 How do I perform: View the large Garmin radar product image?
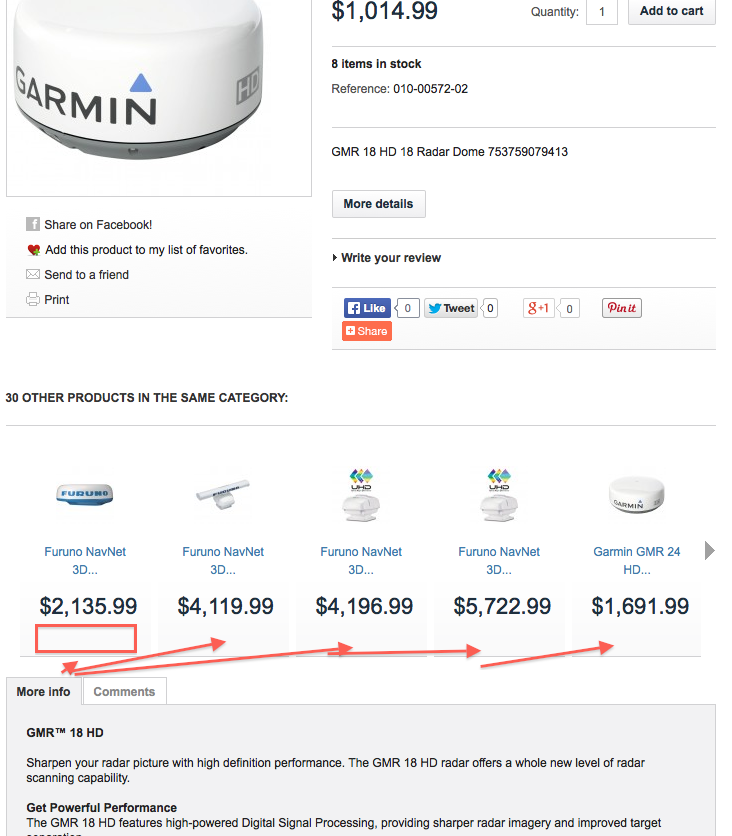click(159, 96)
